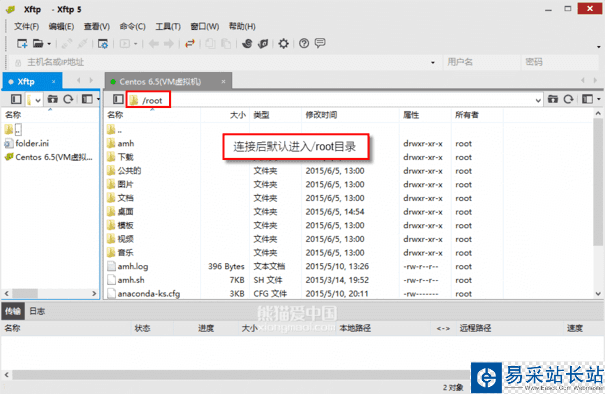Open options via the gear icon
The height and width of the screenshot is (394, 605).
(284, 44)
